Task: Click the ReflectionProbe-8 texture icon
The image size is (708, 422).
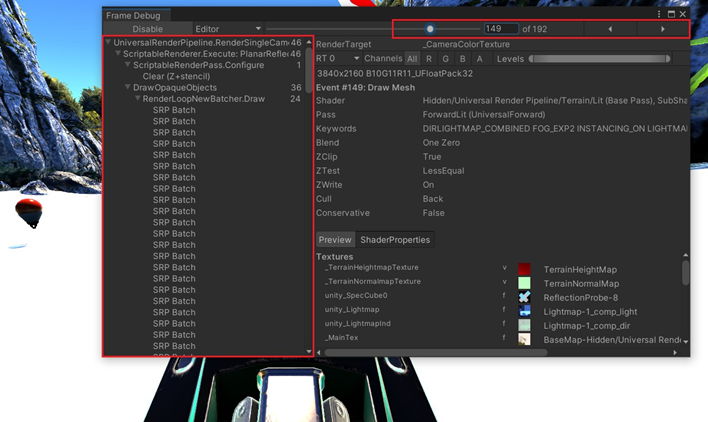Action: (x=524, y=297)
